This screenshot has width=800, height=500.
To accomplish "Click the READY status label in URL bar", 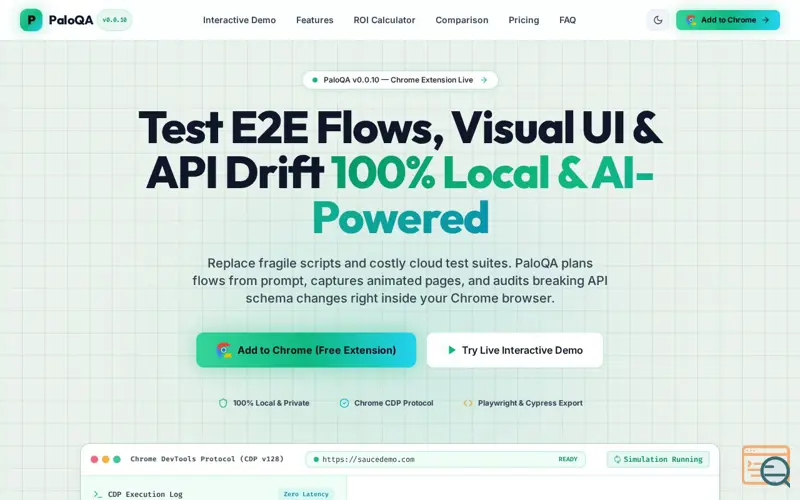I will pyautogui.click(x=568, y=459).
